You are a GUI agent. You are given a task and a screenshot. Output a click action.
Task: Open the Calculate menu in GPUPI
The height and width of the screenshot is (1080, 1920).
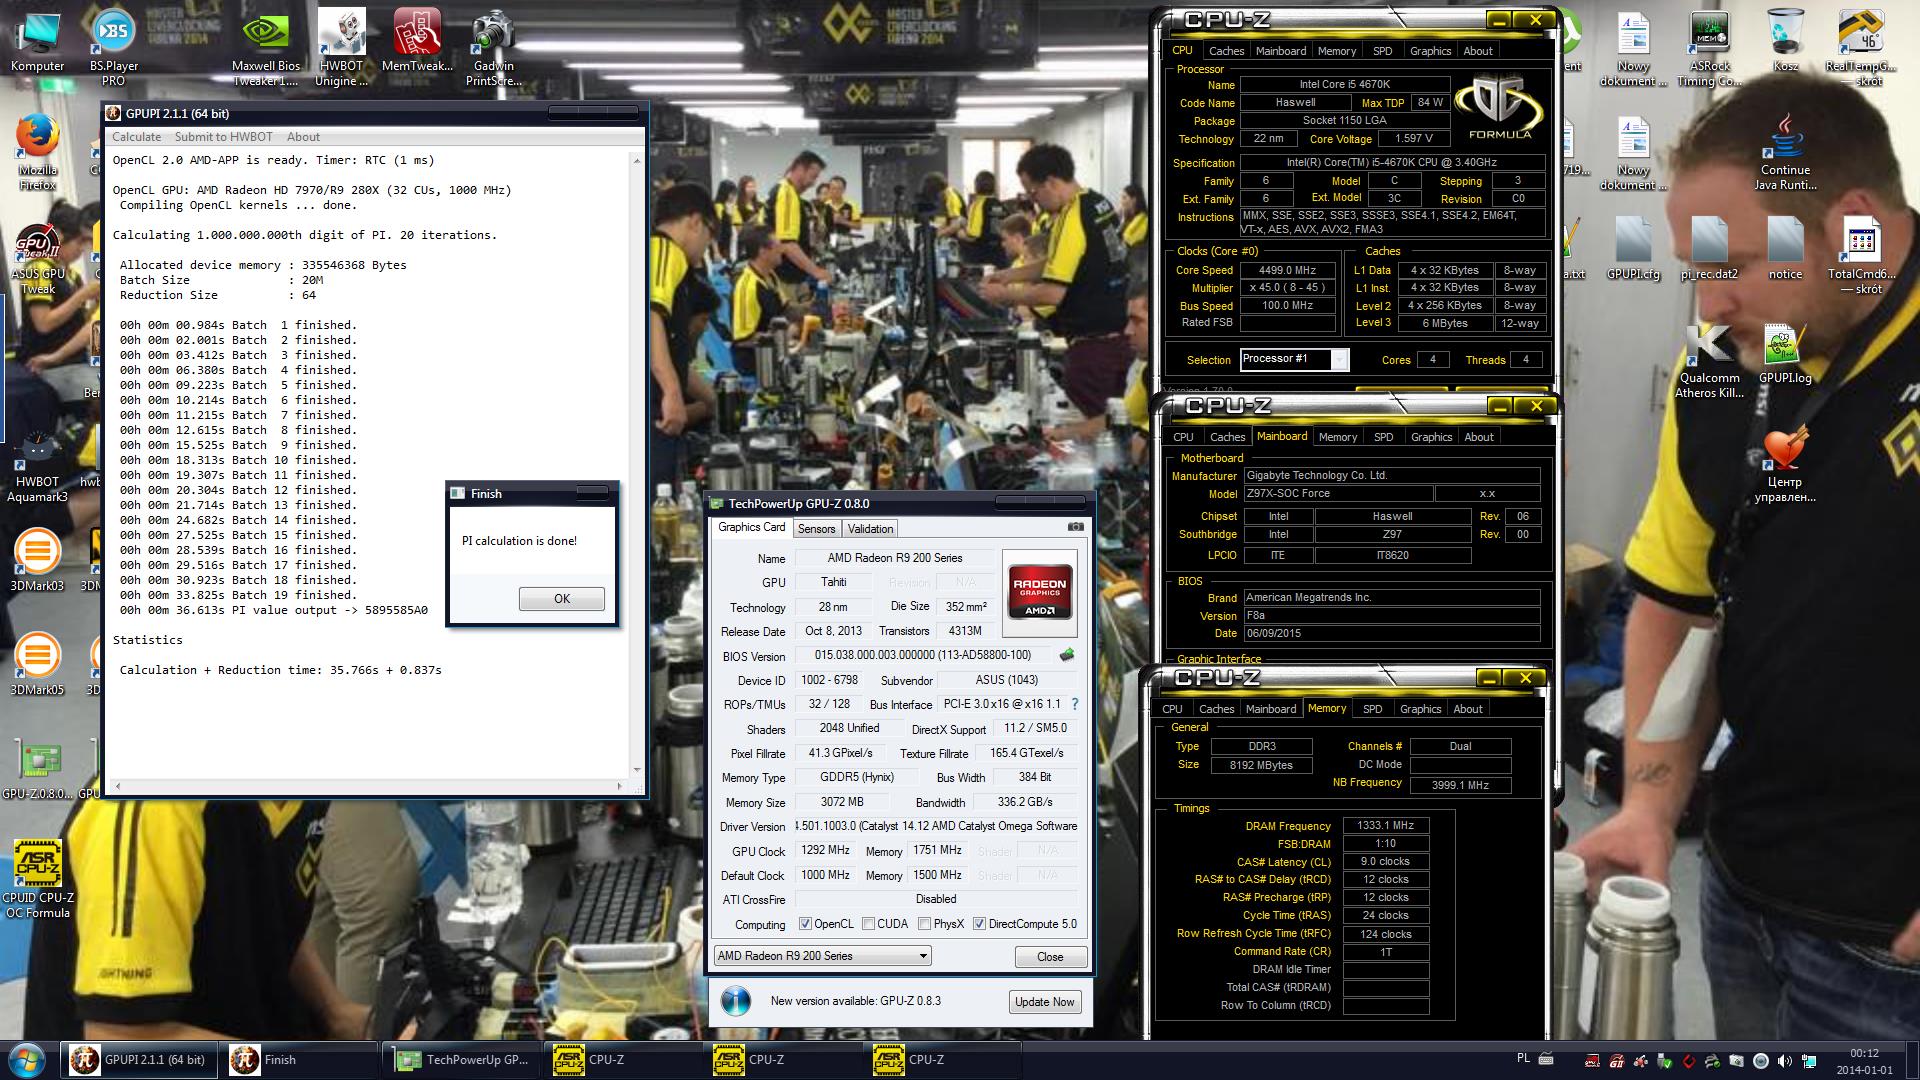(x=136, y=137)
